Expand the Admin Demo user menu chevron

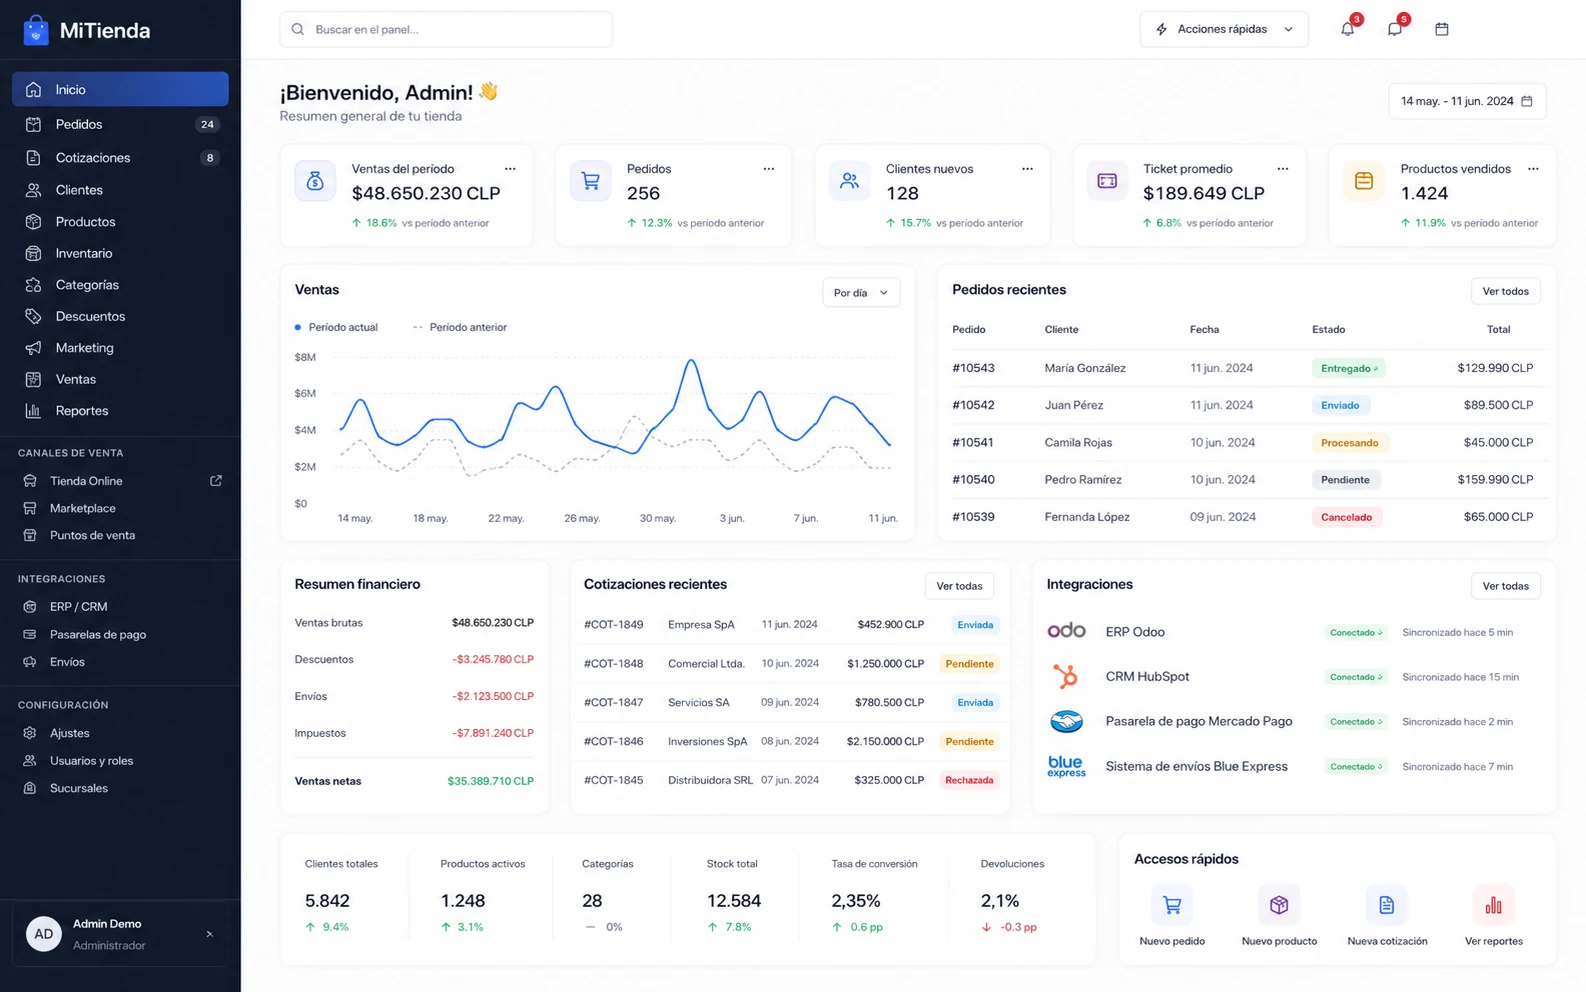pos(209,934)
